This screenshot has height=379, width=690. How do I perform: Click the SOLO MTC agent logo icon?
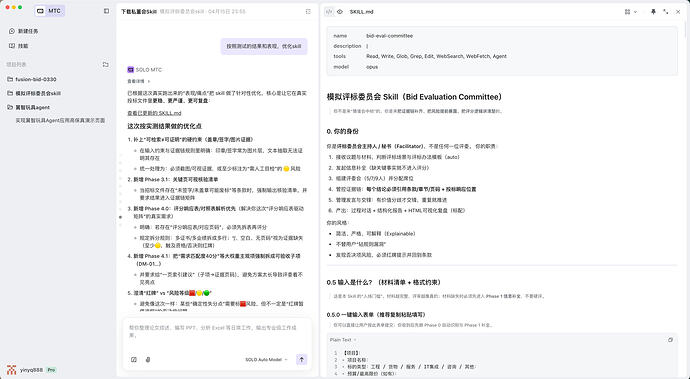[130, 70]
